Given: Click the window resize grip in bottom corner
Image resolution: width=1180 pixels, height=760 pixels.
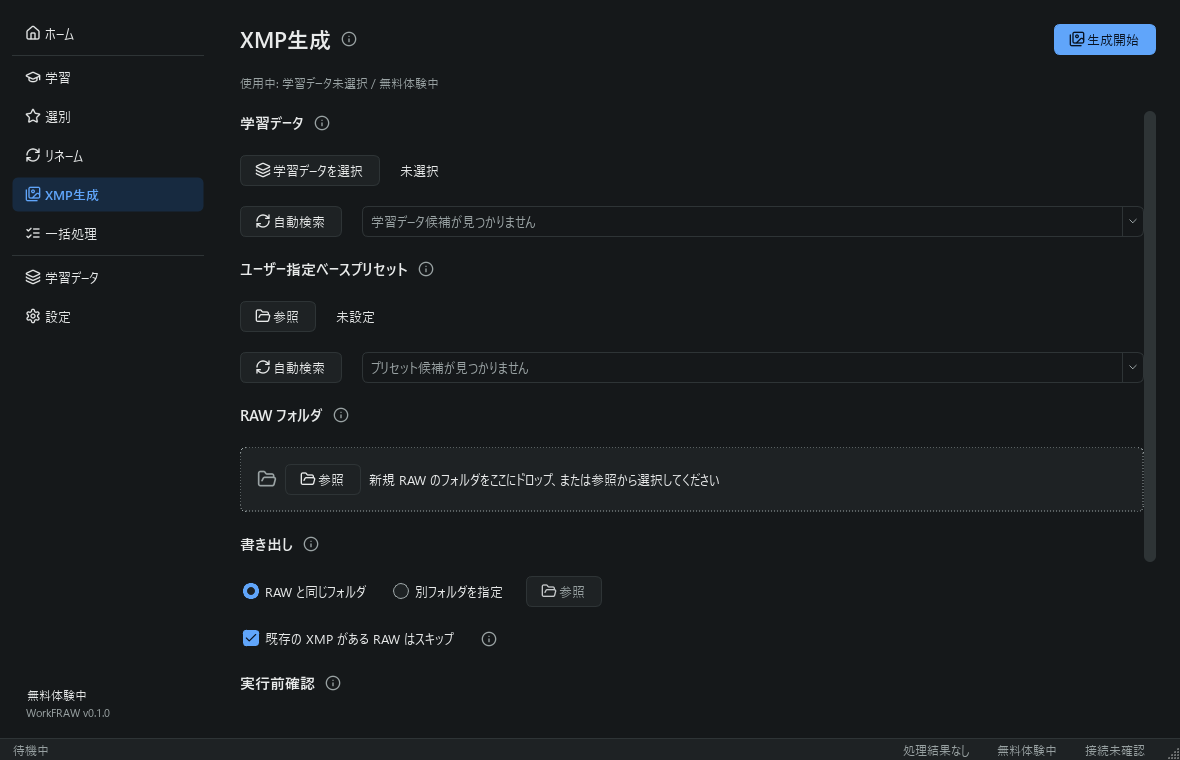Looking at the screenshot, I should tap(1172, 752).
